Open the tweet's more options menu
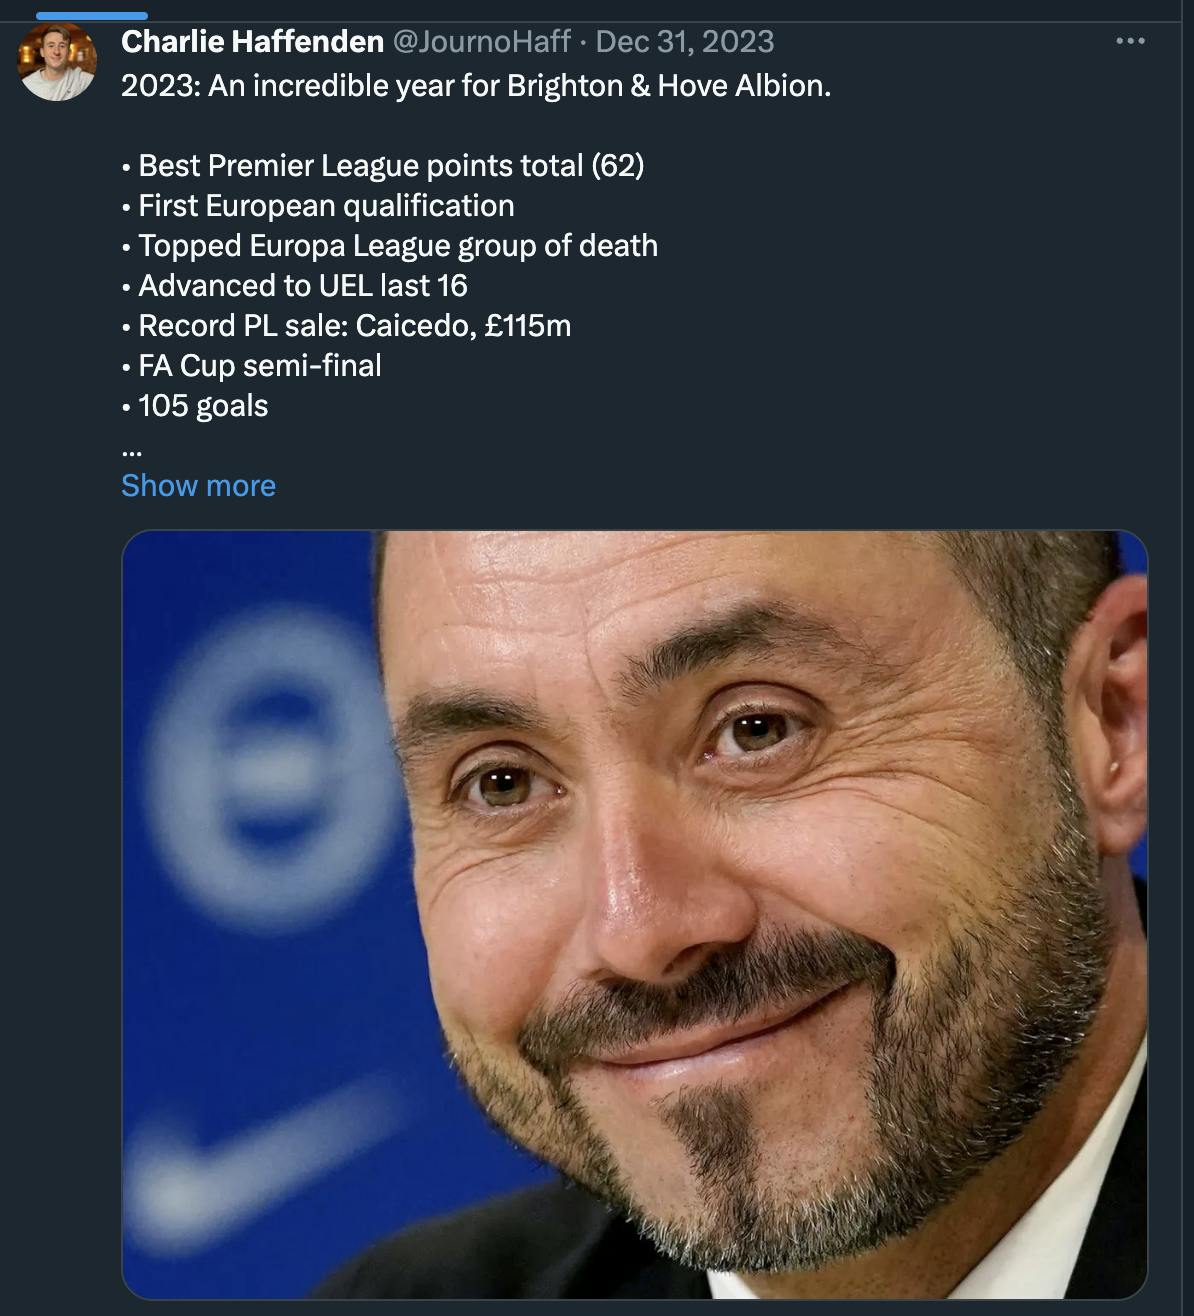The height and width of the screenshot is (1316, 1194). pos(1129,41)
